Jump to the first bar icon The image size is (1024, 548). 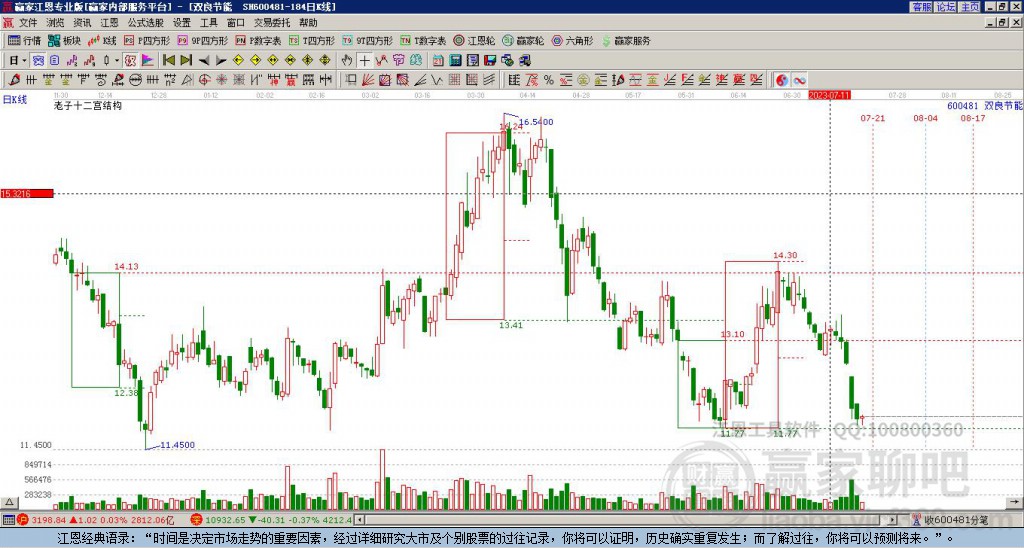tap(168, 61)
